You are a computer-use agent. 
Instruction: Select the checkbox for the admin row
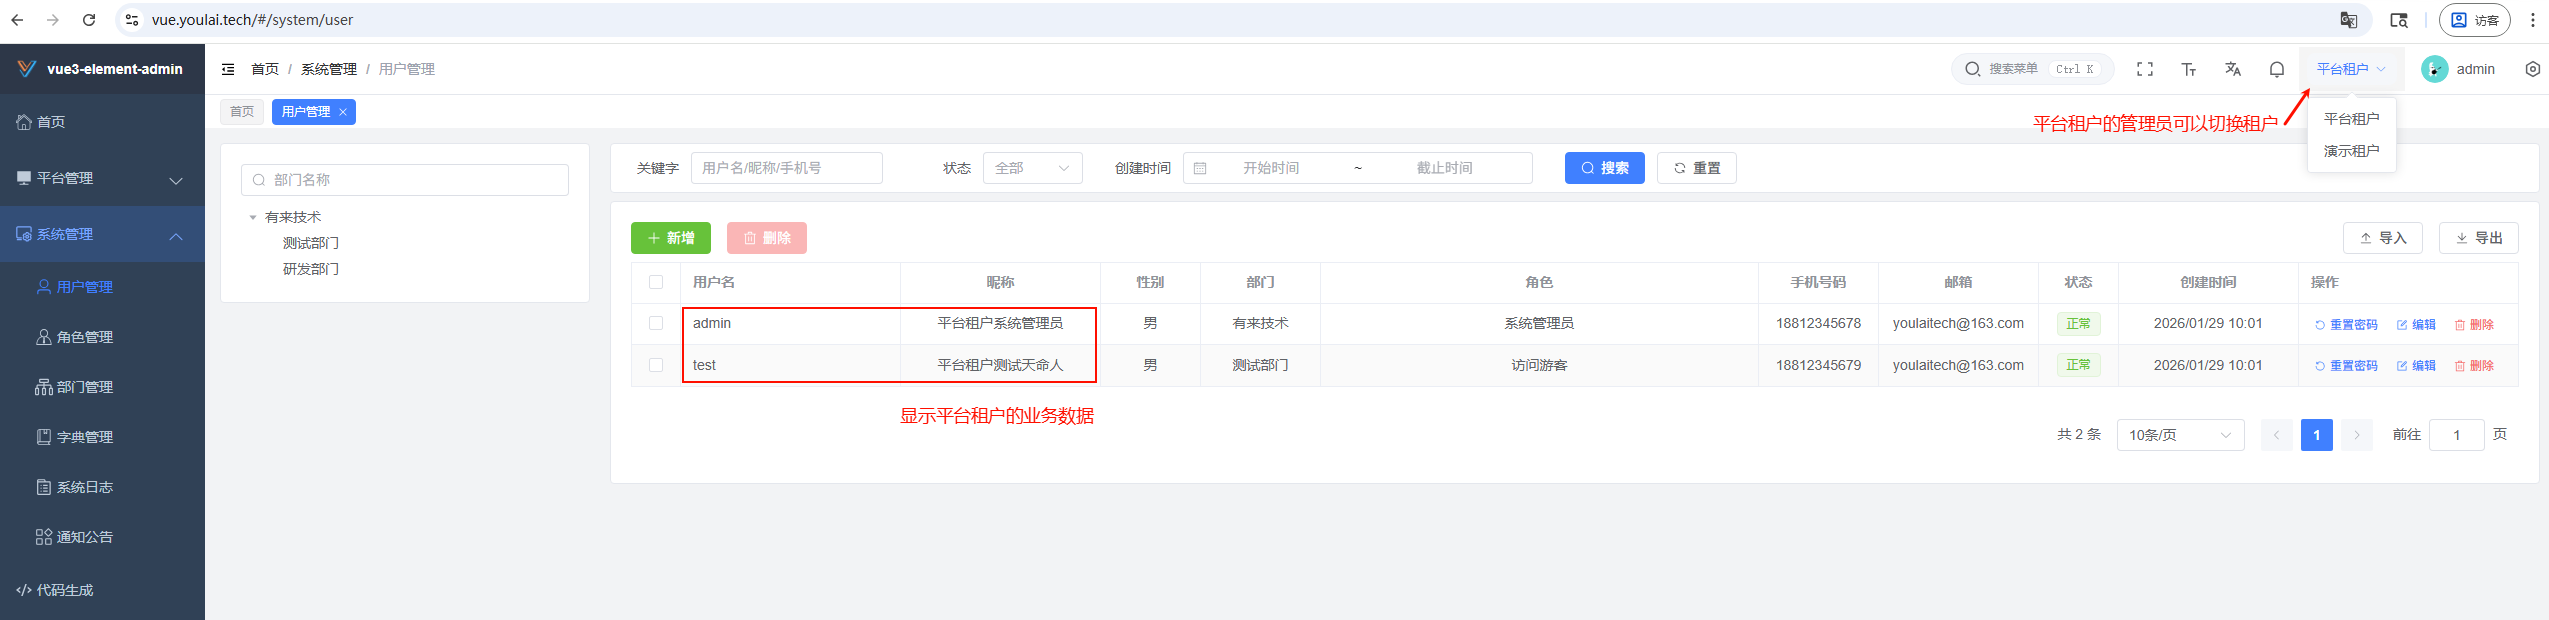coord(656,323)
